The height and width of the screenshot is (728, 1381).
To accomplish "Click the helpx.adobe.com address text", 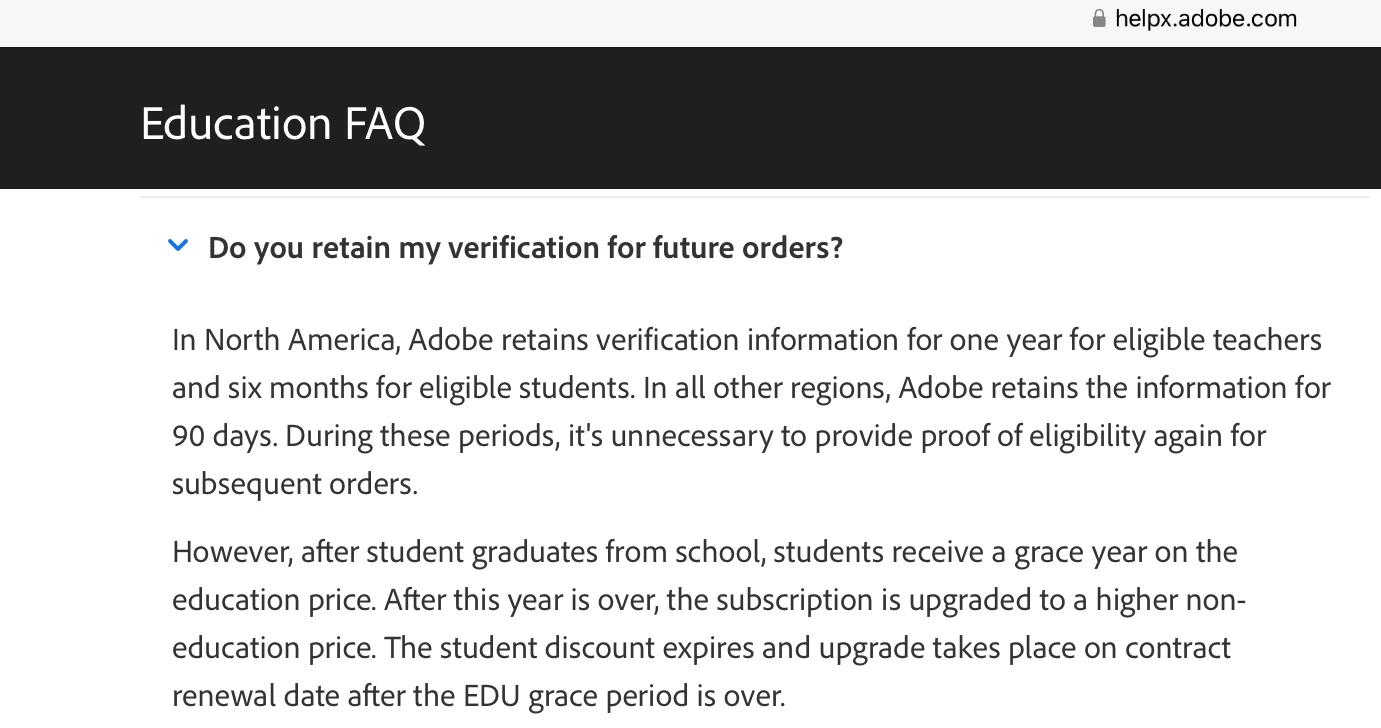I will pyautogui.click(x=1205, y=19).
